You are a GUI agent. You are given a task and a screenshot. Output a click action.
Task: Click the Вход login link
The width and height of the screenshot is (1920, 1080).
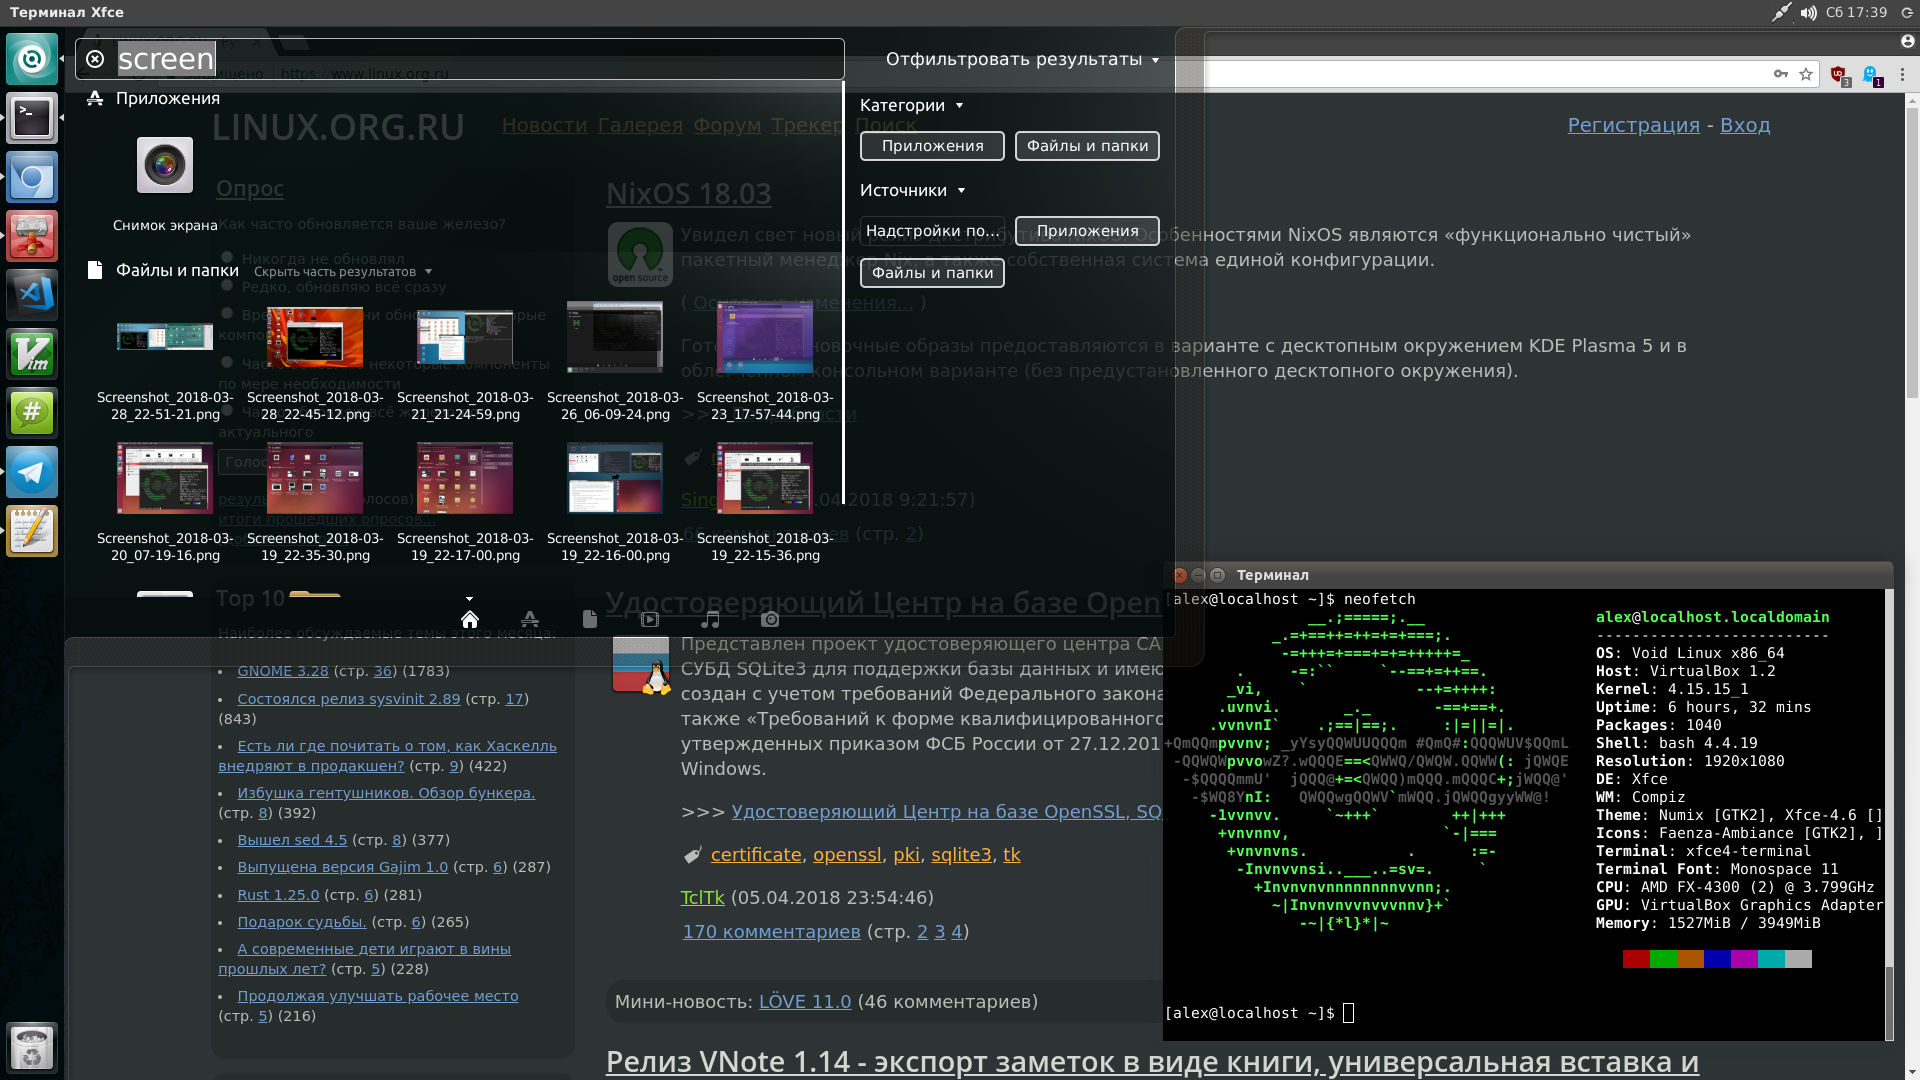click(1745, 125)
